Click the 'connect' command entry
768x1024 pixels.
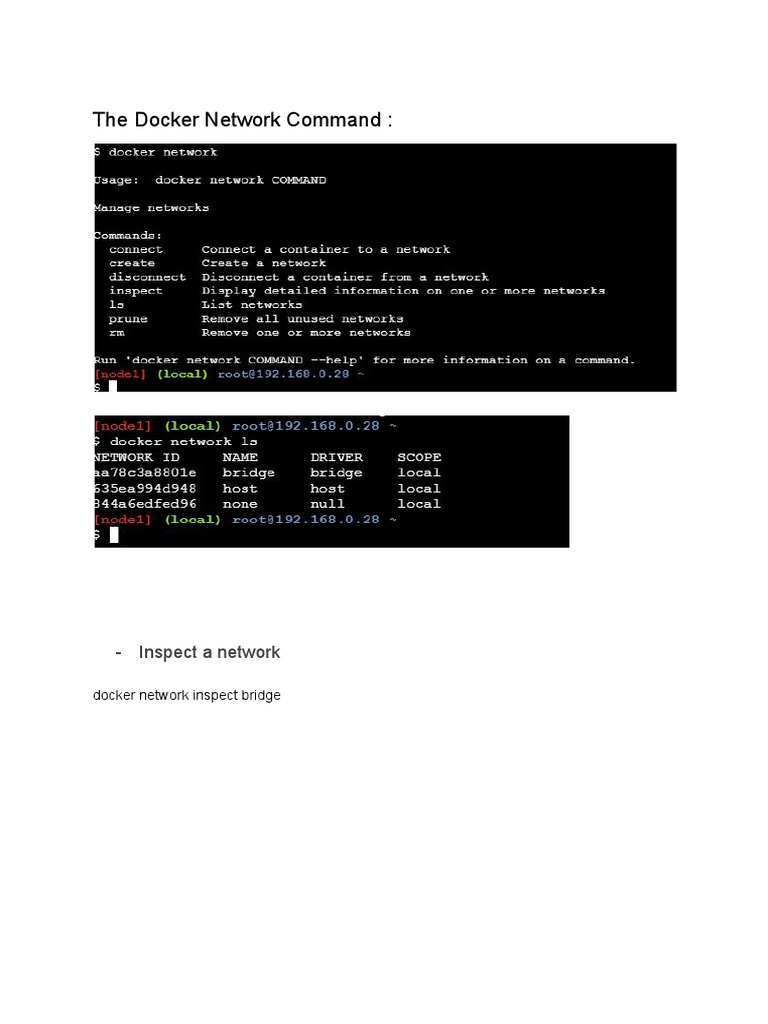tap(136, 249)
